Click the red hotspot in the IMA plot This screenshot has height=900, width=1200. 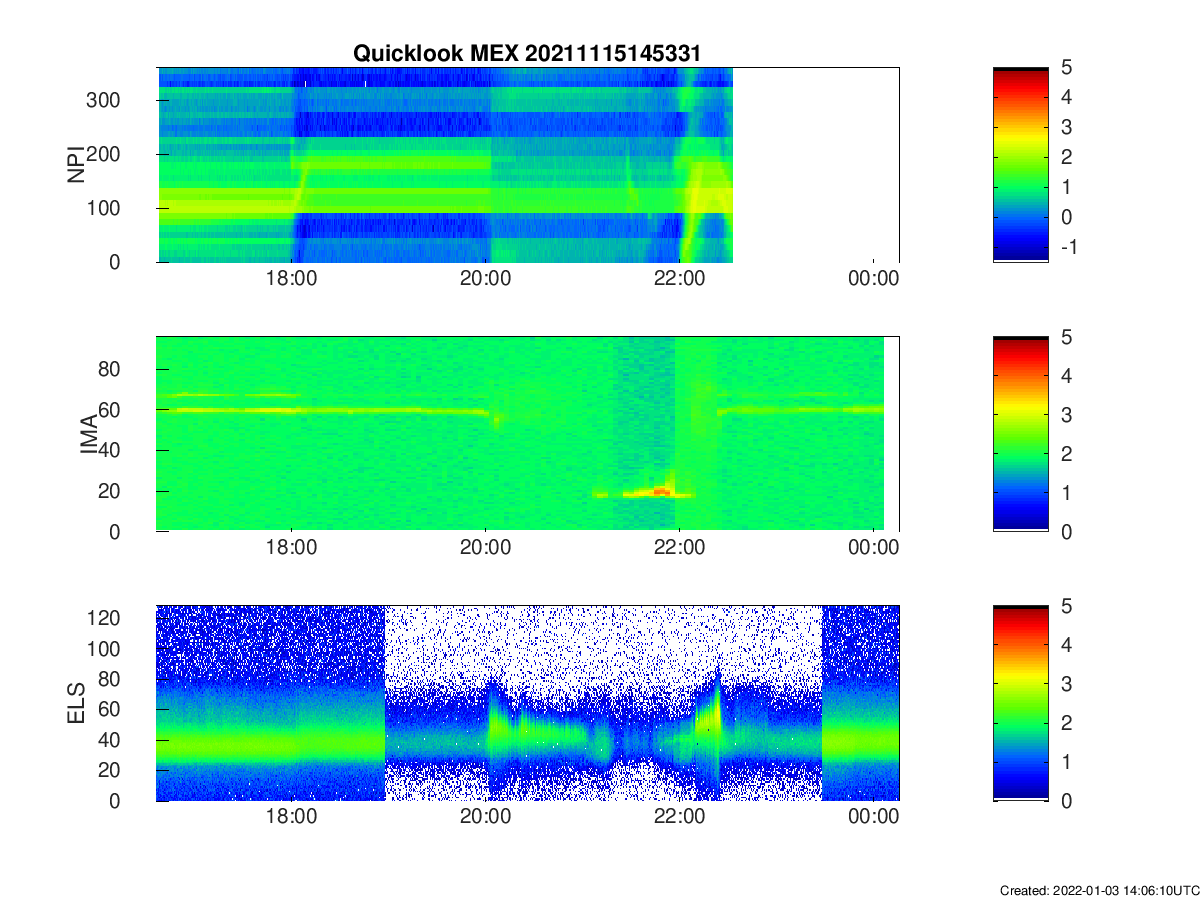[659, 491]
